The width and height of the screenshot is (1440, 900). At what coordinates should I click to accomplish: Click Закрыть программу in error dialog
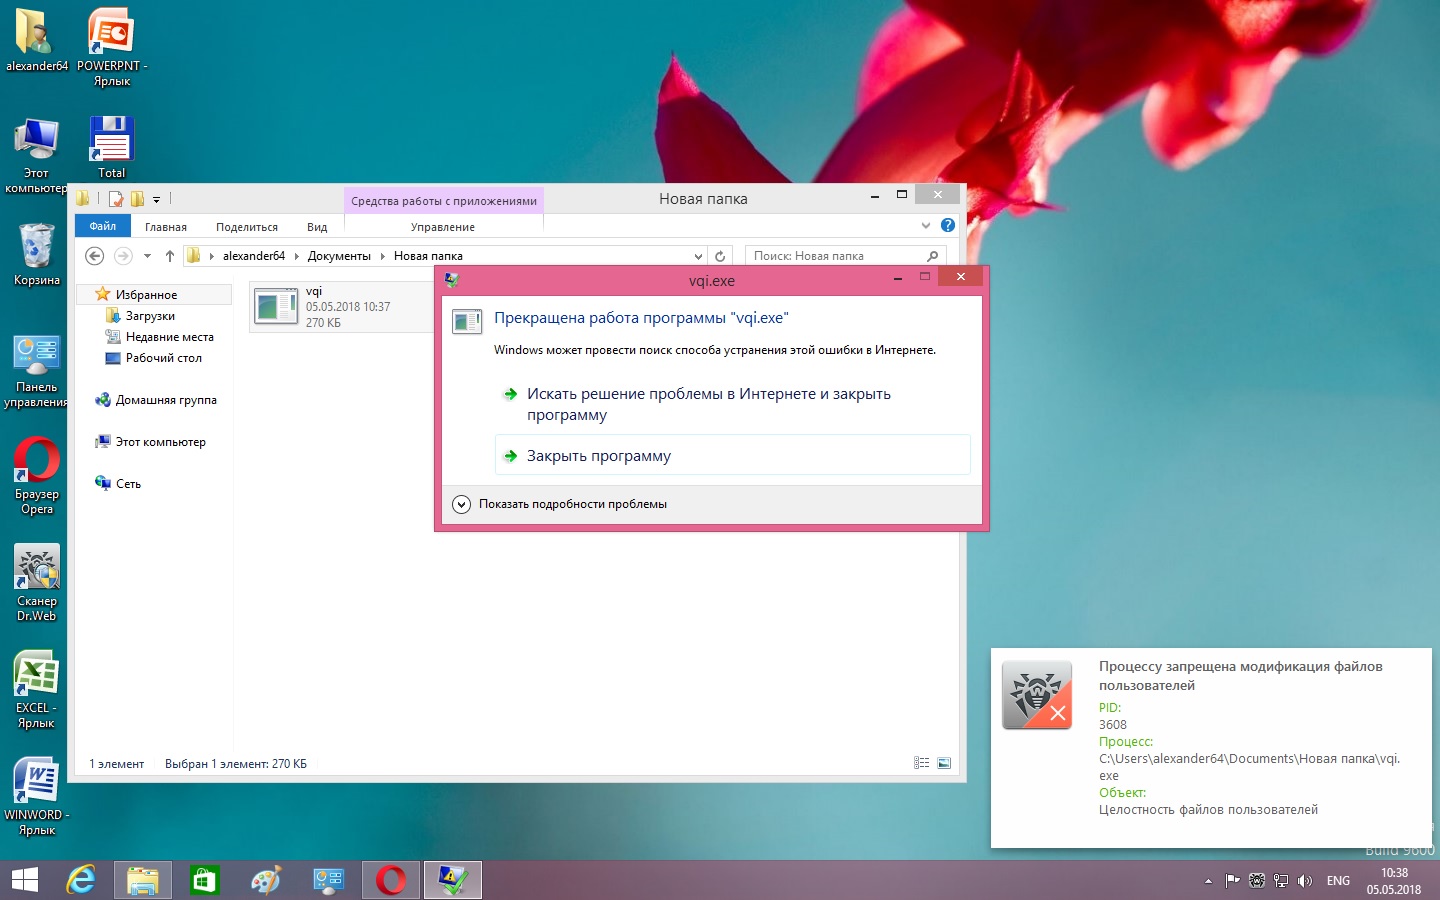coord(598,456)
